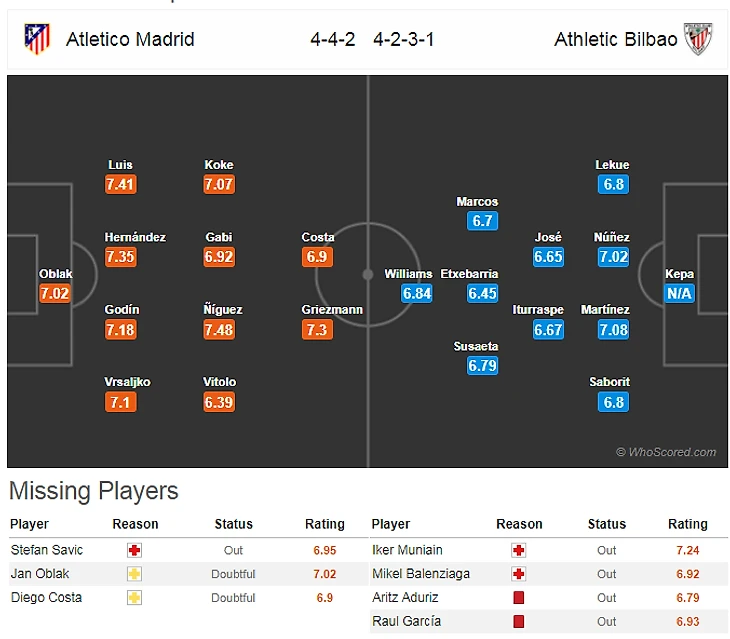The image size is (730, 639).
Task: Click Oblak's goalkeeper name on the pitch
Action: tap(55, 274)
